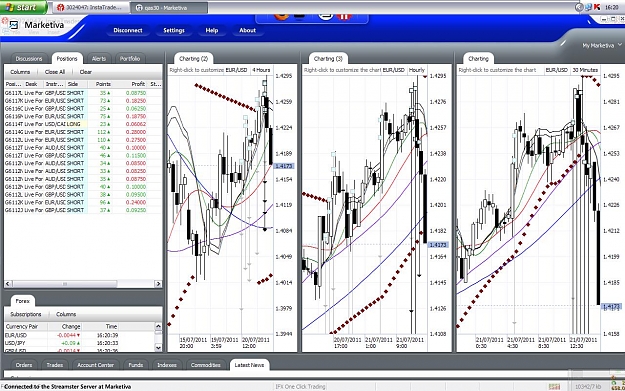Open the Help menu
Image resolution: width=625 pixels, height=391 pixels.
tap(212, 30)
